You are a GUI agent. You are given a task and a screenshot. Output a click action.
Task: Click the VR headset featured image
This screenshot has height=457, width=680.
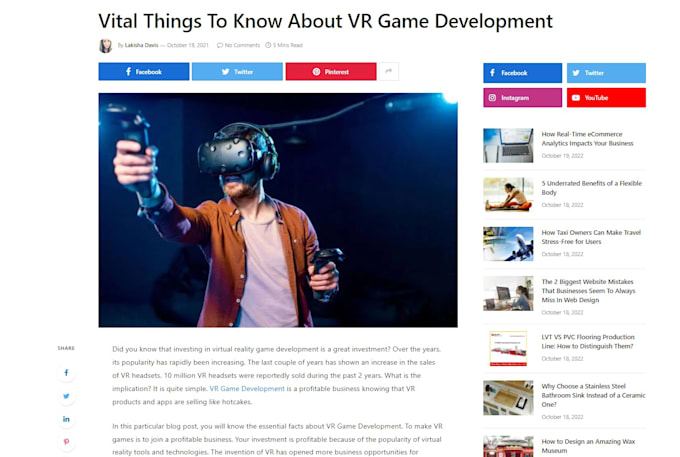(278, 210)
